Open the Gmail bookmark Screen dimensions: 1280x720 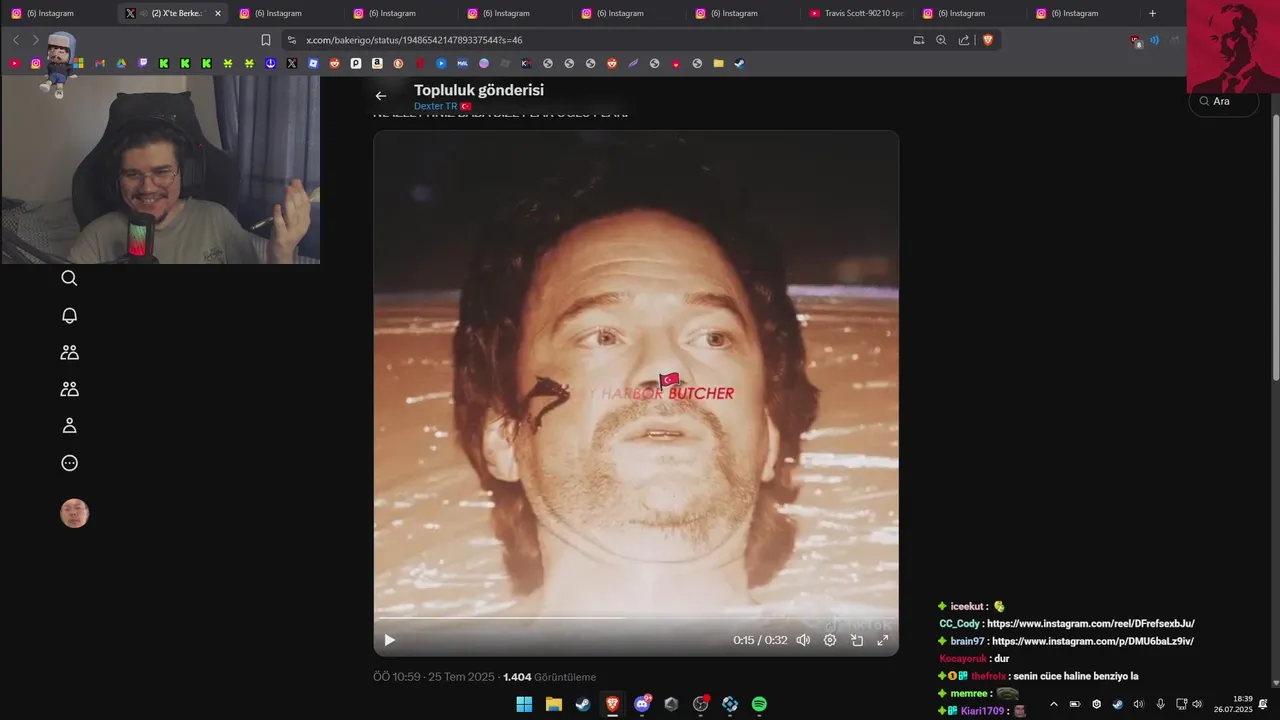click(x=100, y=63)
